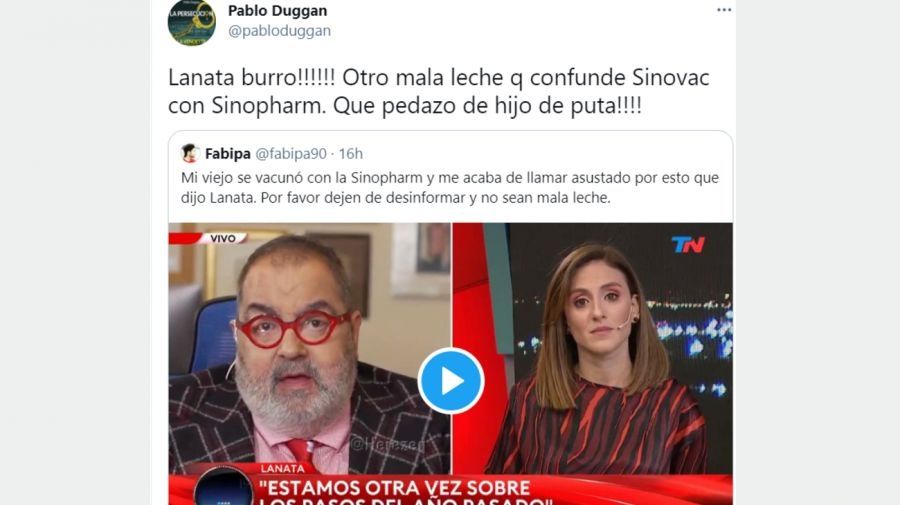Play the embedded TN video
Screen dimensions: 900x505
point(451,381)
